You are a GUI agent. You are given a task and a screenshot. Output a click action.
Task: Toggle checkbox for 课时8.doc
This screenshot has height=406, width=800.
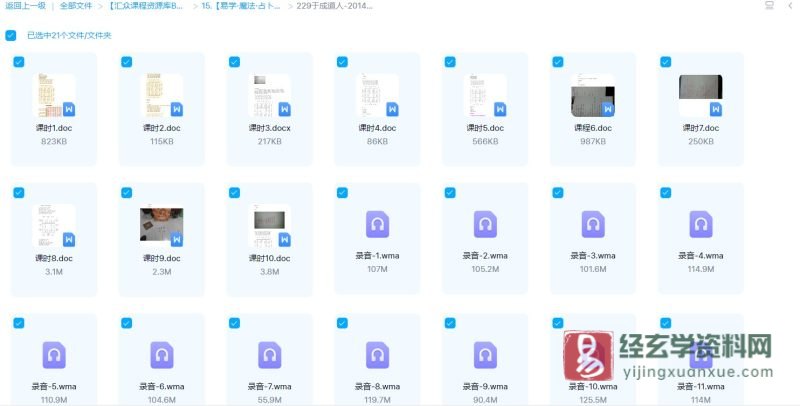[x=18, y=191]
